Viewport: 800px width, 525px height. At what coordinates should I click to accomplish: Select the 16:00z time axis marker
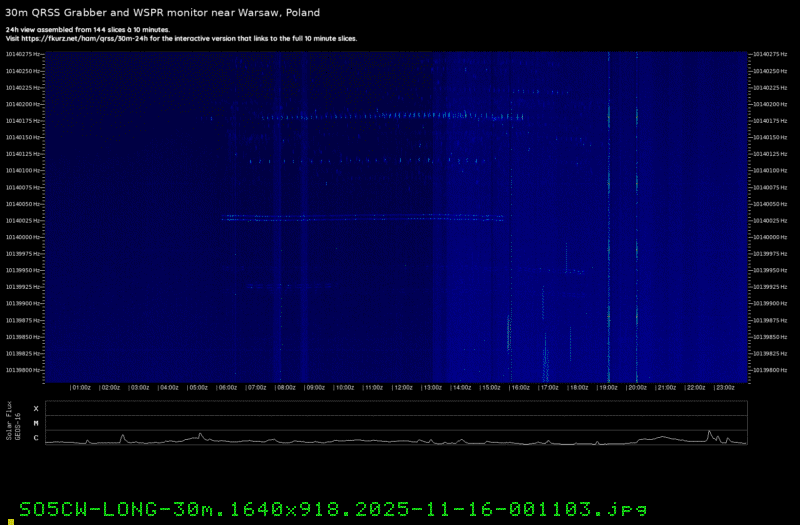(x=519, y=386)
